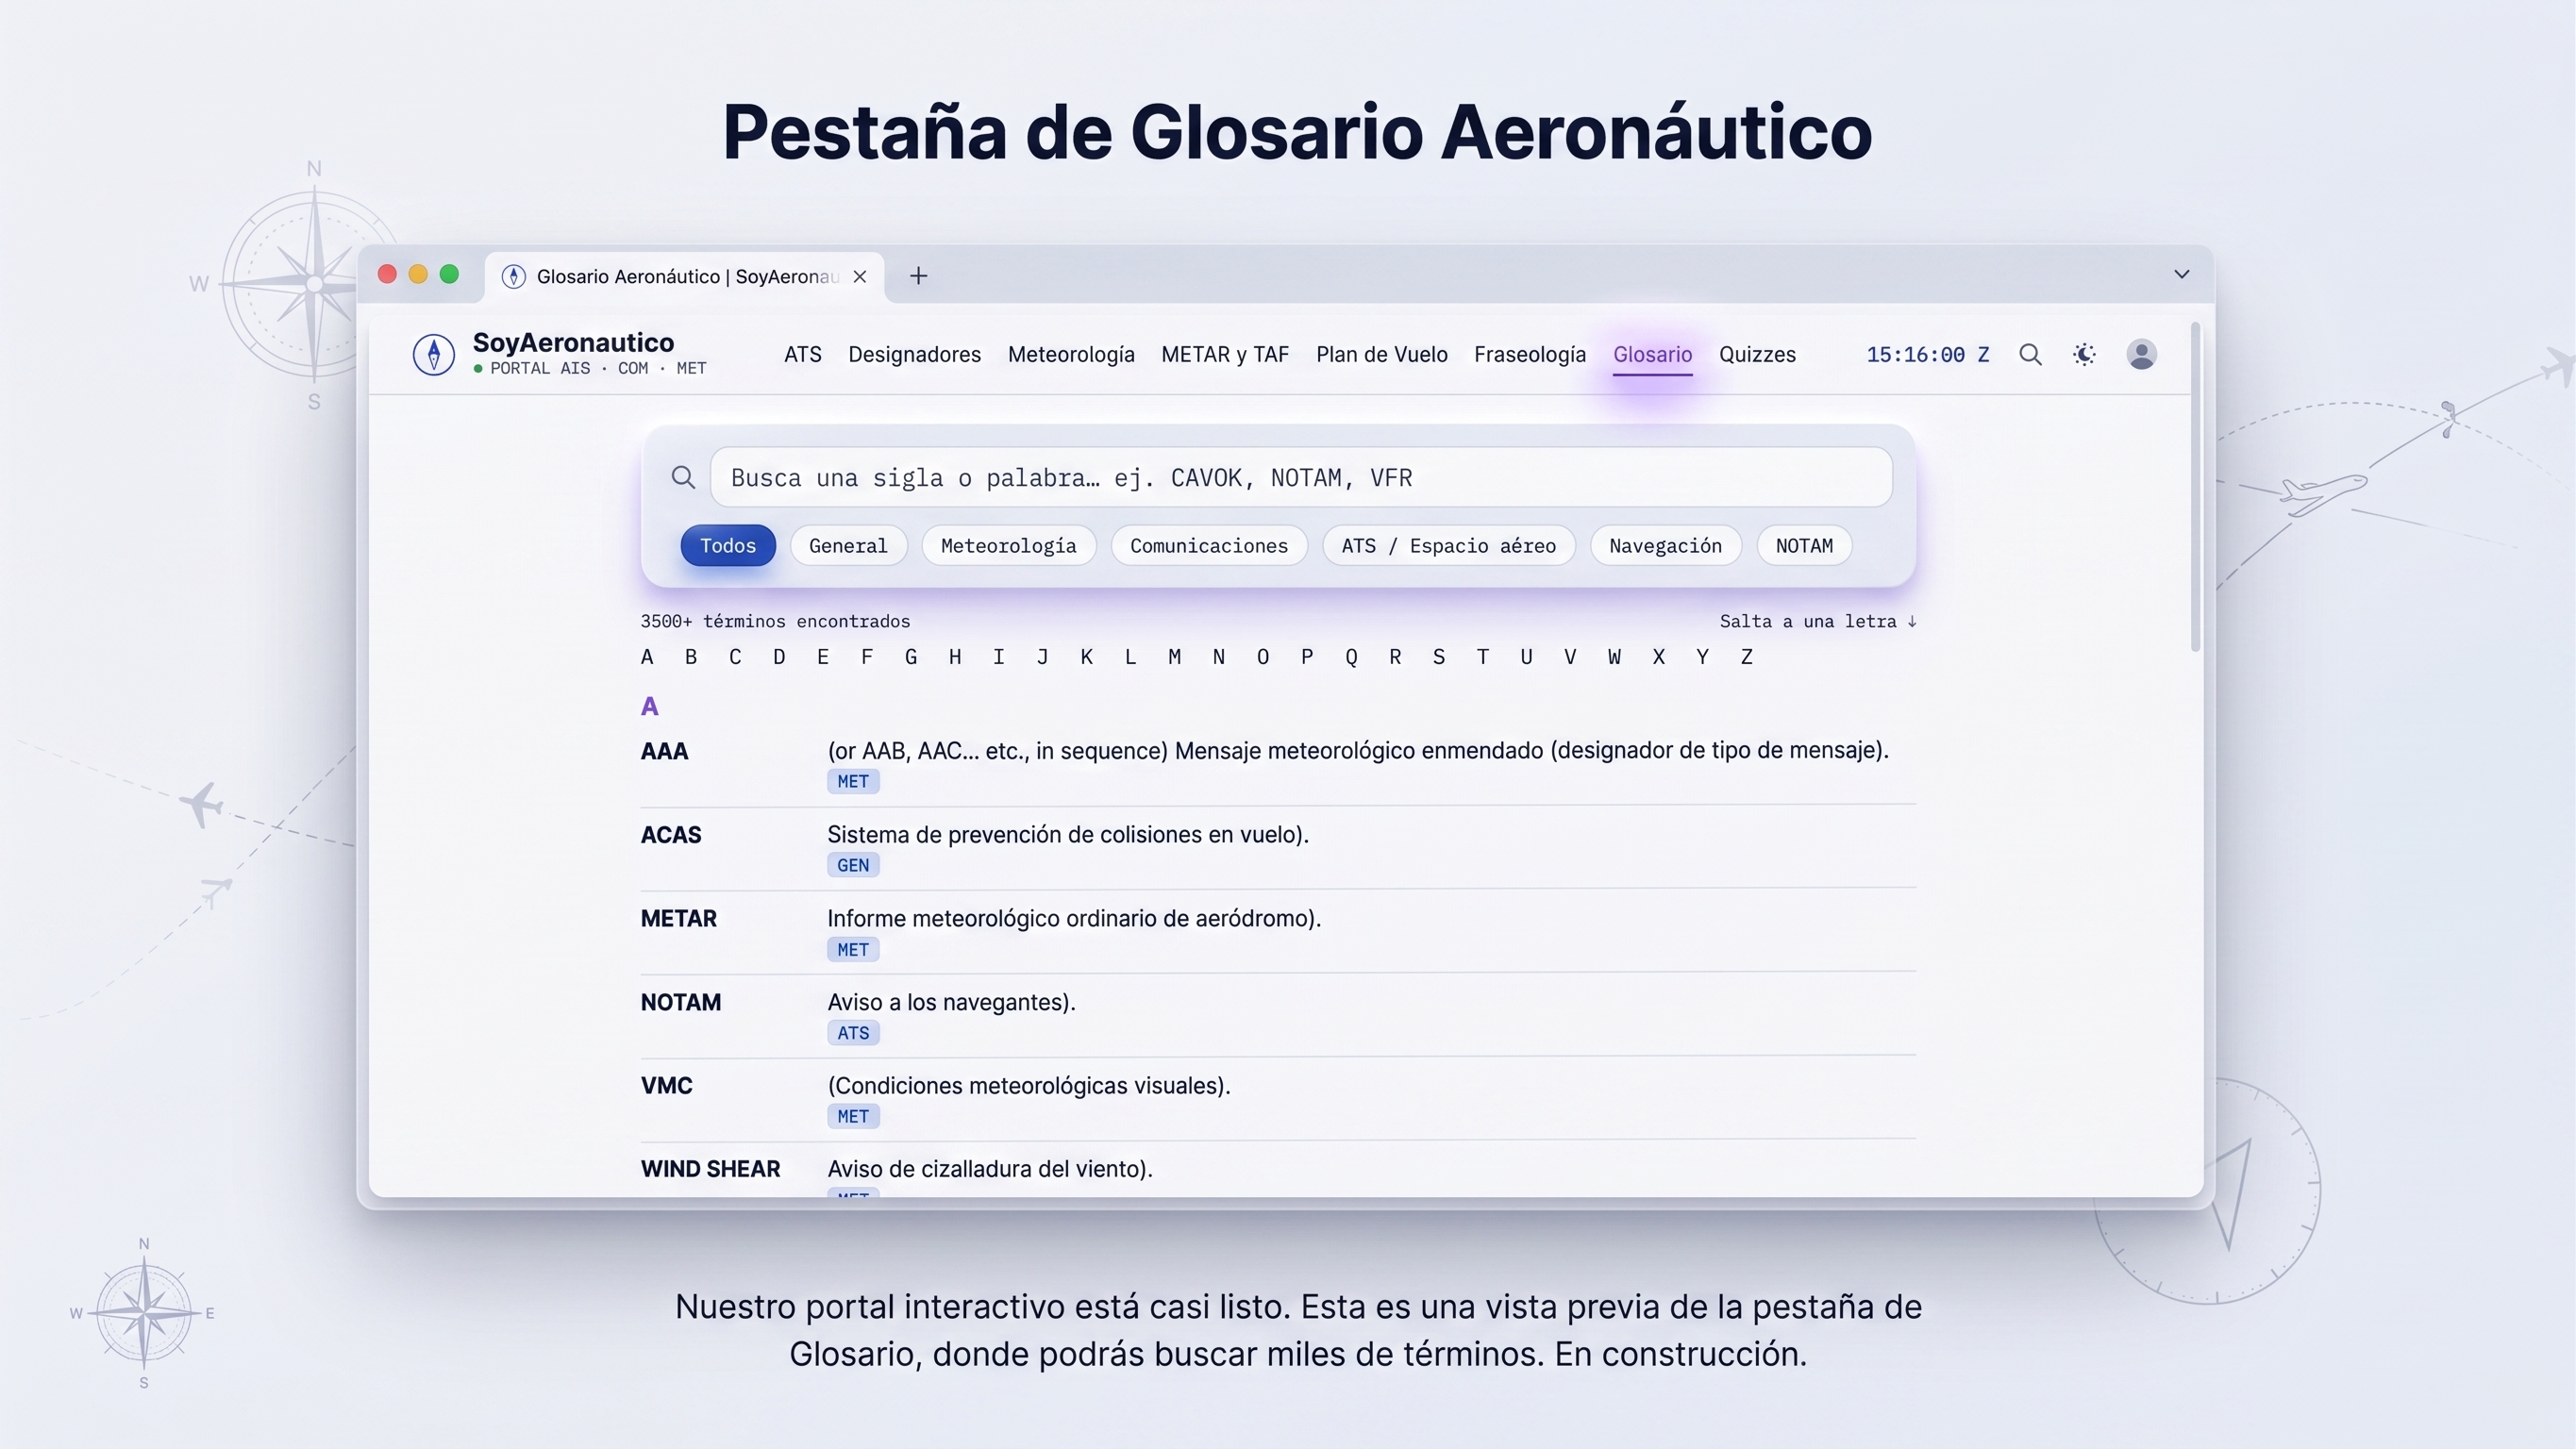Image resolution: width=2576 pixels, height=1449 pixels.
Task: Click the MET tag under VMC
Action: (853, 1116)
